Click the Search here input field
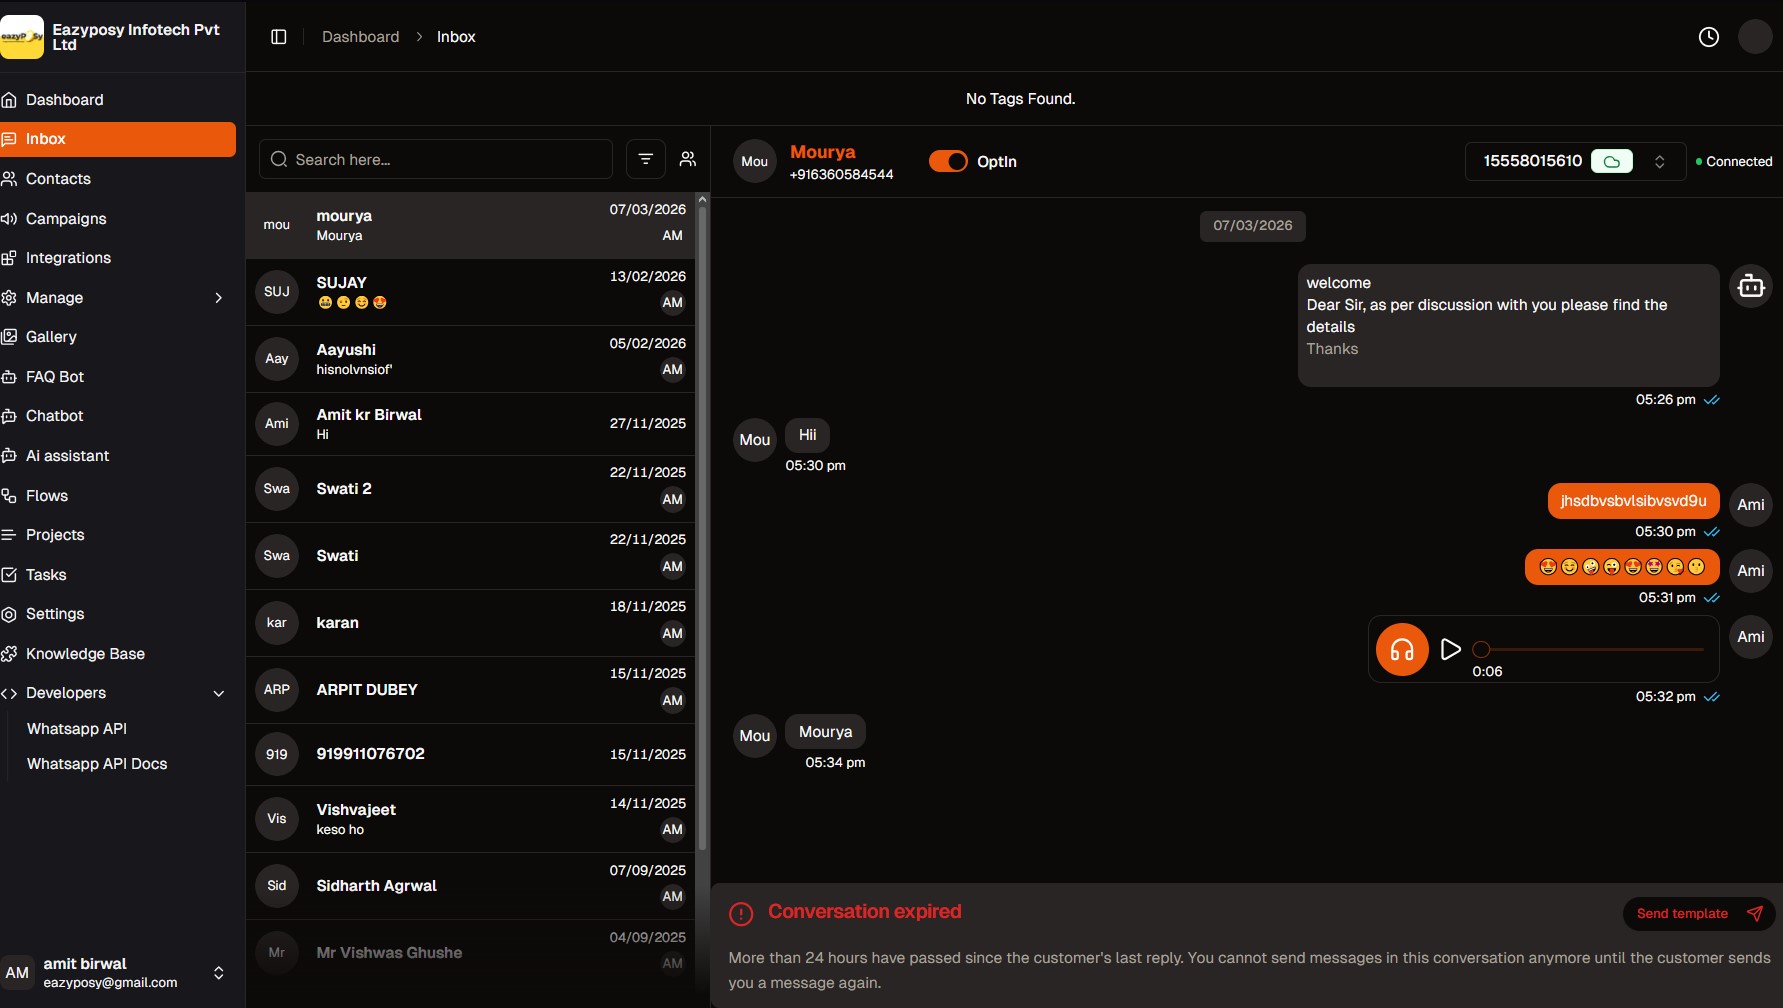This screenshot has height=1008, width=1783. click(436, 160)
